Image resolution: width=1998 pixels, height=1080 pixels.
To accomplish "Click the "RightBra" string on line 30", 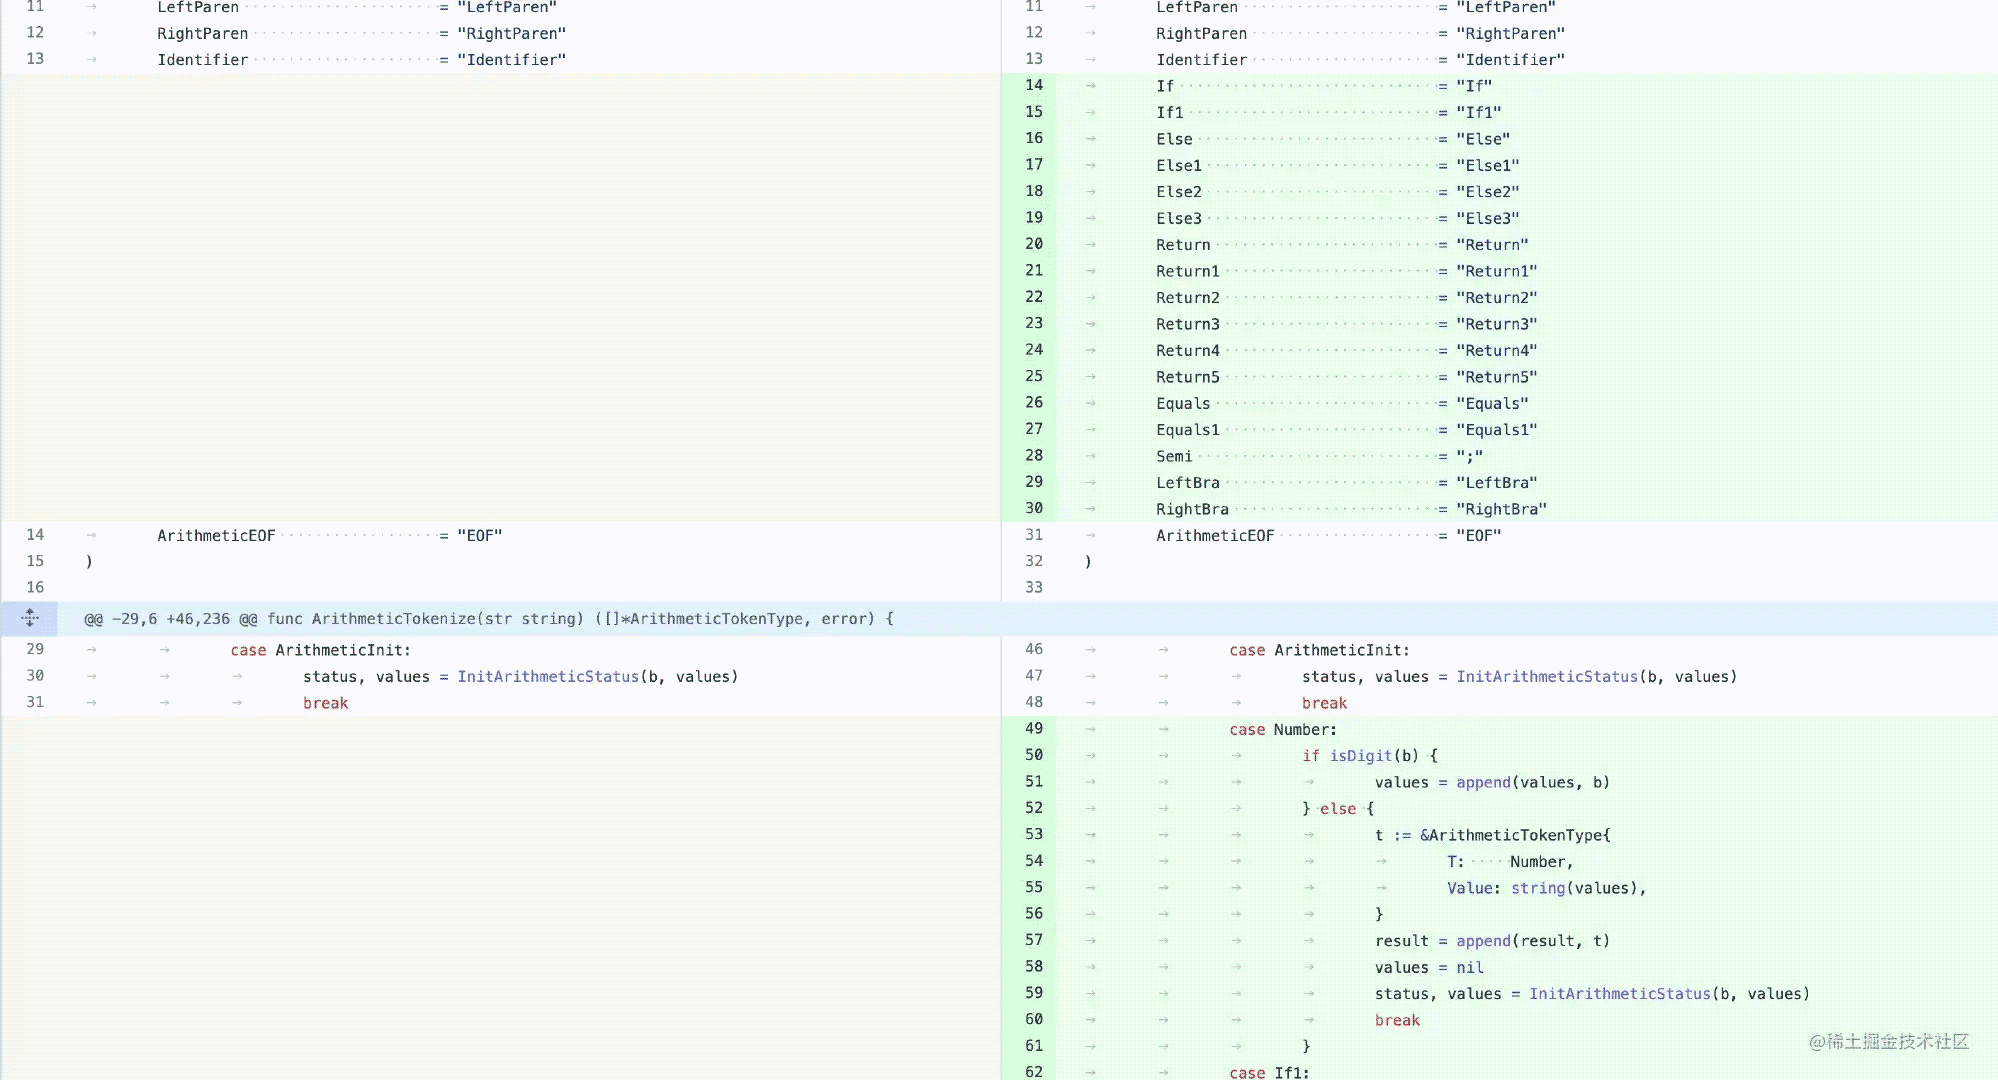I will point(1500,509).
